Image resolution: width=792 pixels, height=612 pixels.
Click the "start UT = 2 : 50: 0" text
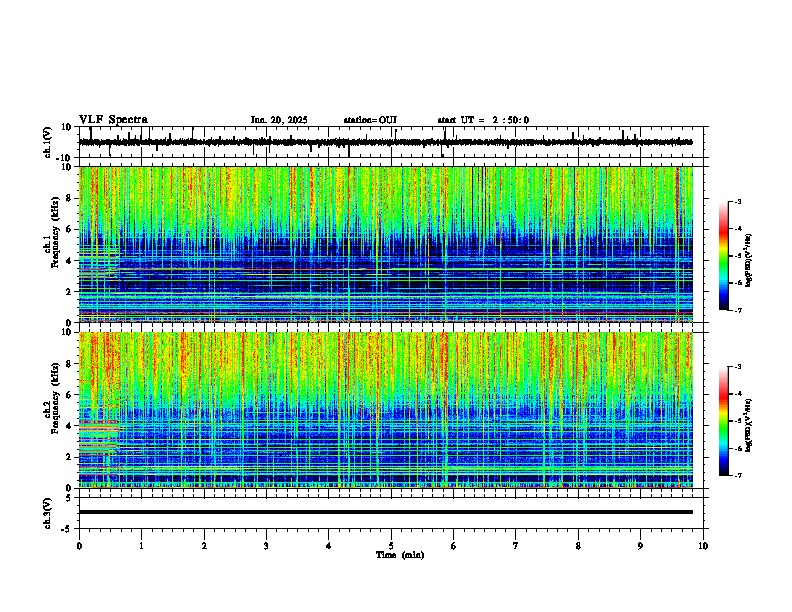tap(483, 120)
